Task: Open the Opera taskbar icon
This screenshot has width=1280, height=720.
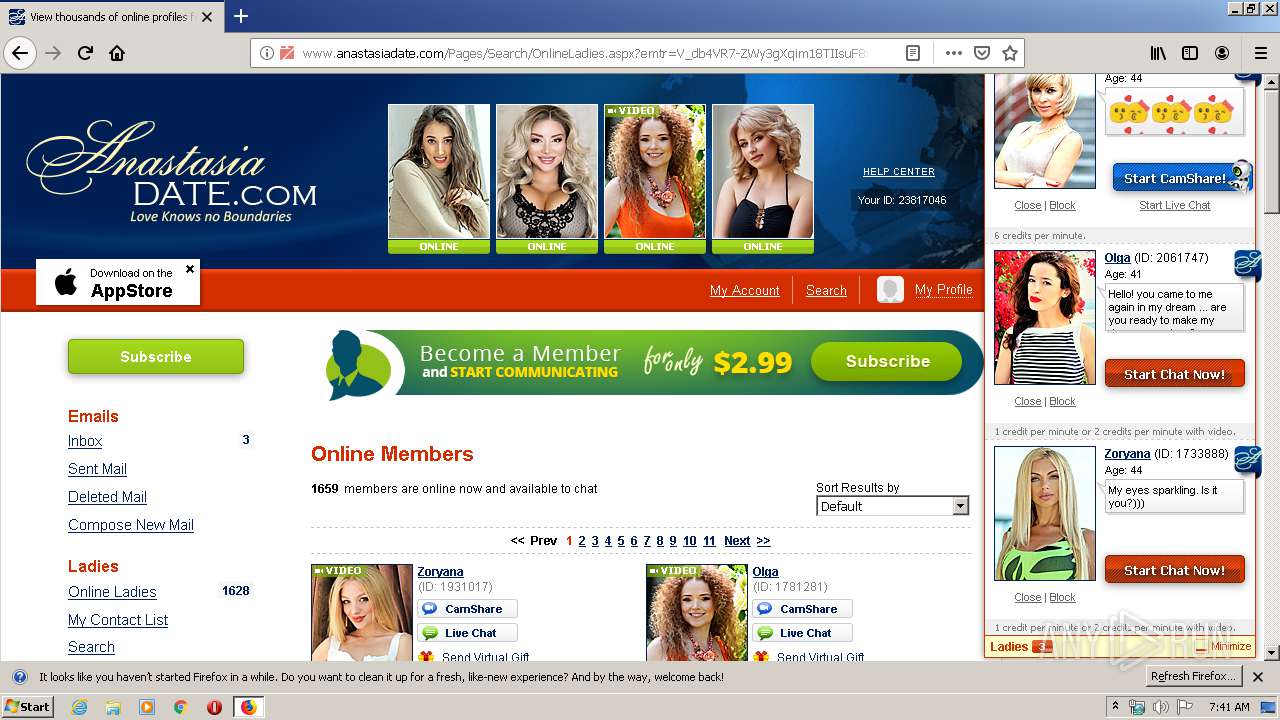Action: tap(214, 707)
